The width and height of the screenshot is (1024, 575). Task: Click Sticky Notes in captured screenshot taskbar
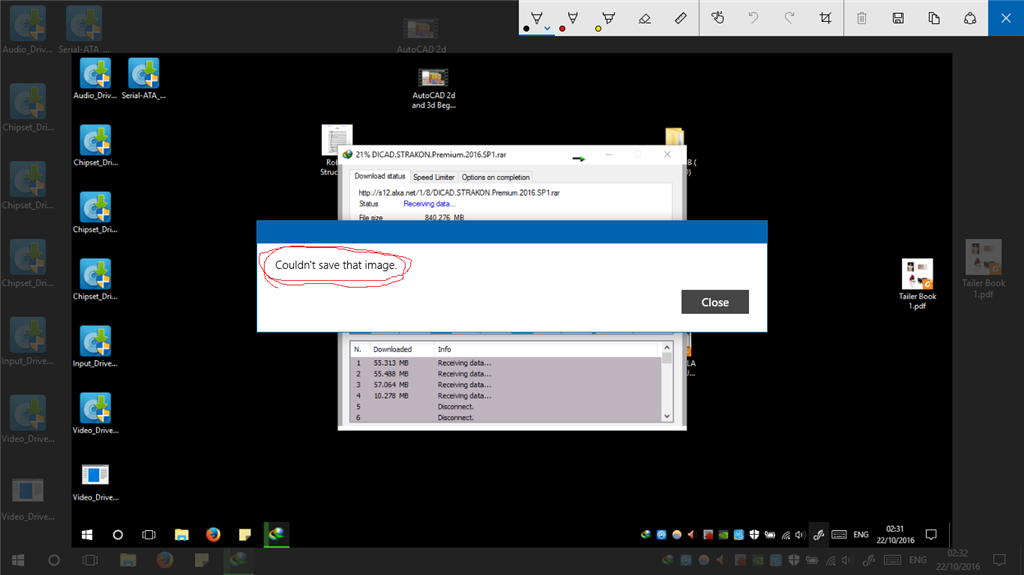[x=245, y=534]
